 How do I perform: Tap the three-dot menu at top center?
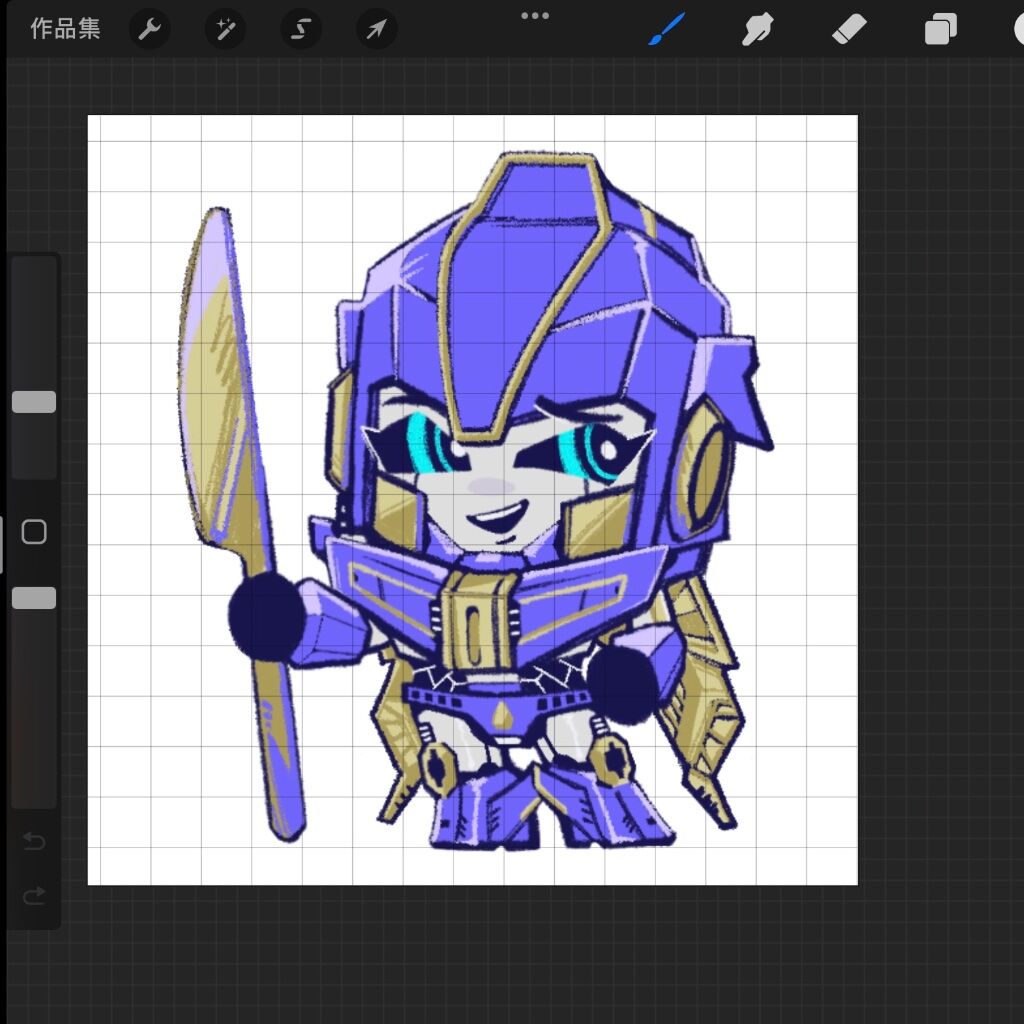coord(535,16)
